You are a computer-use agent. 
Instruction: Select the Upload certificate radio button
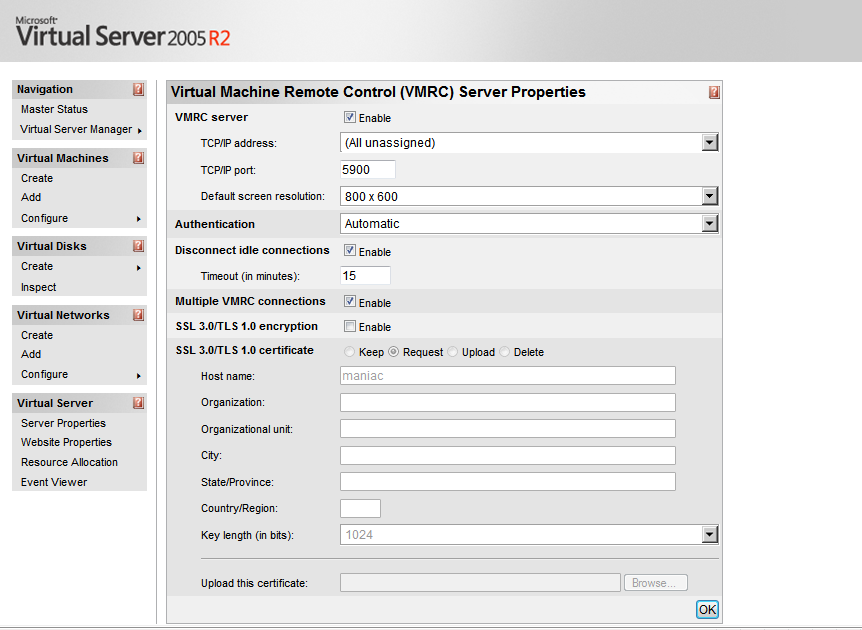(x=452, y=352)
